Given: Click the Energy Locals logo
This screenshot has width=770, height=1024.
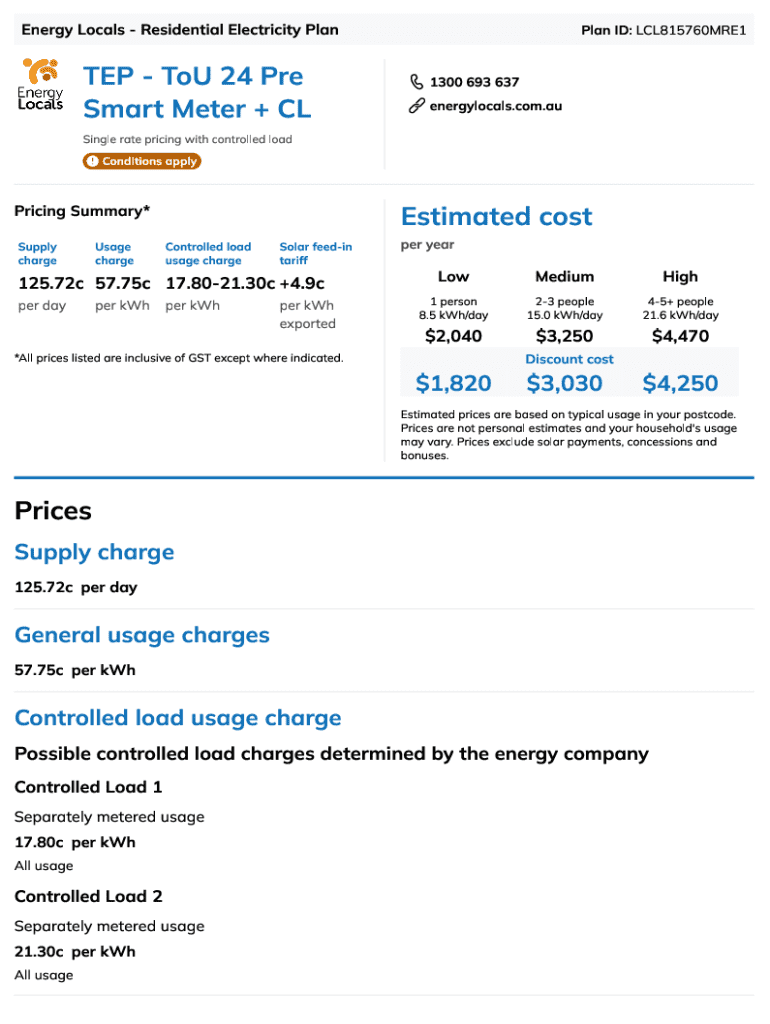Looking at the screenshot, I should (41, 85).
